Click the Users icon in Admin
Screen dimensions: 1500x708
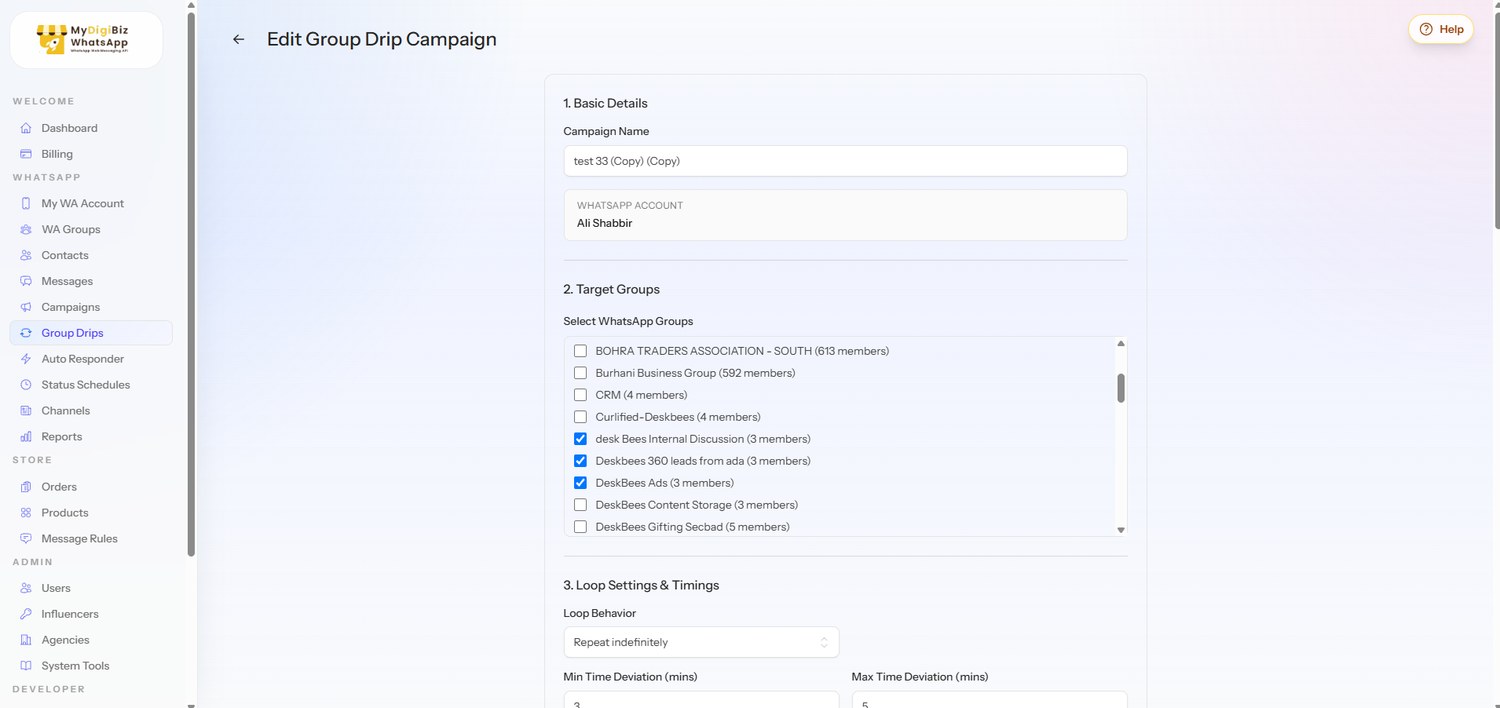[x=26, y=588]
